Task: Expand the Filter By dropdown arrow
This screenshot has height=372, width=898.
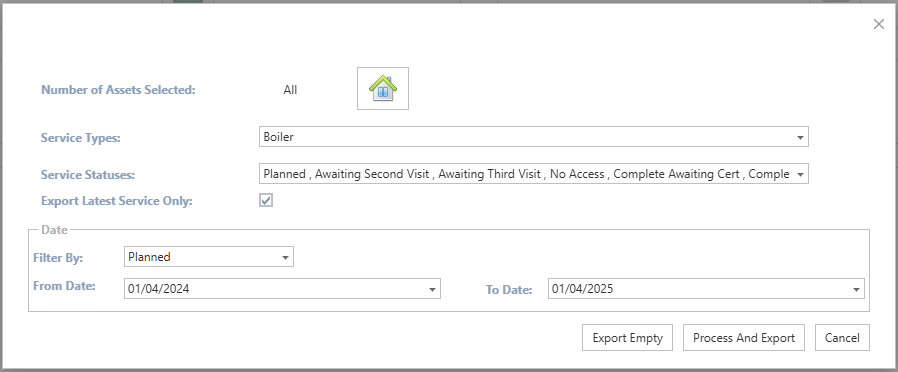Action: pyautogui.click(x=285, y=258)
